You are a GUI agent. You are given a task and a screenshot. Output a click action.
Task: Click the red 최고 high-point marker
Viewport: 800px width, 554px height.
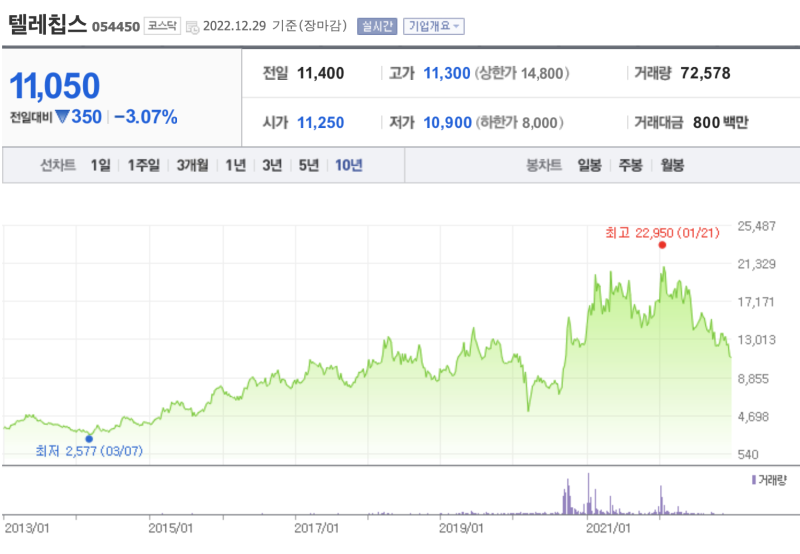coord(662,245)
